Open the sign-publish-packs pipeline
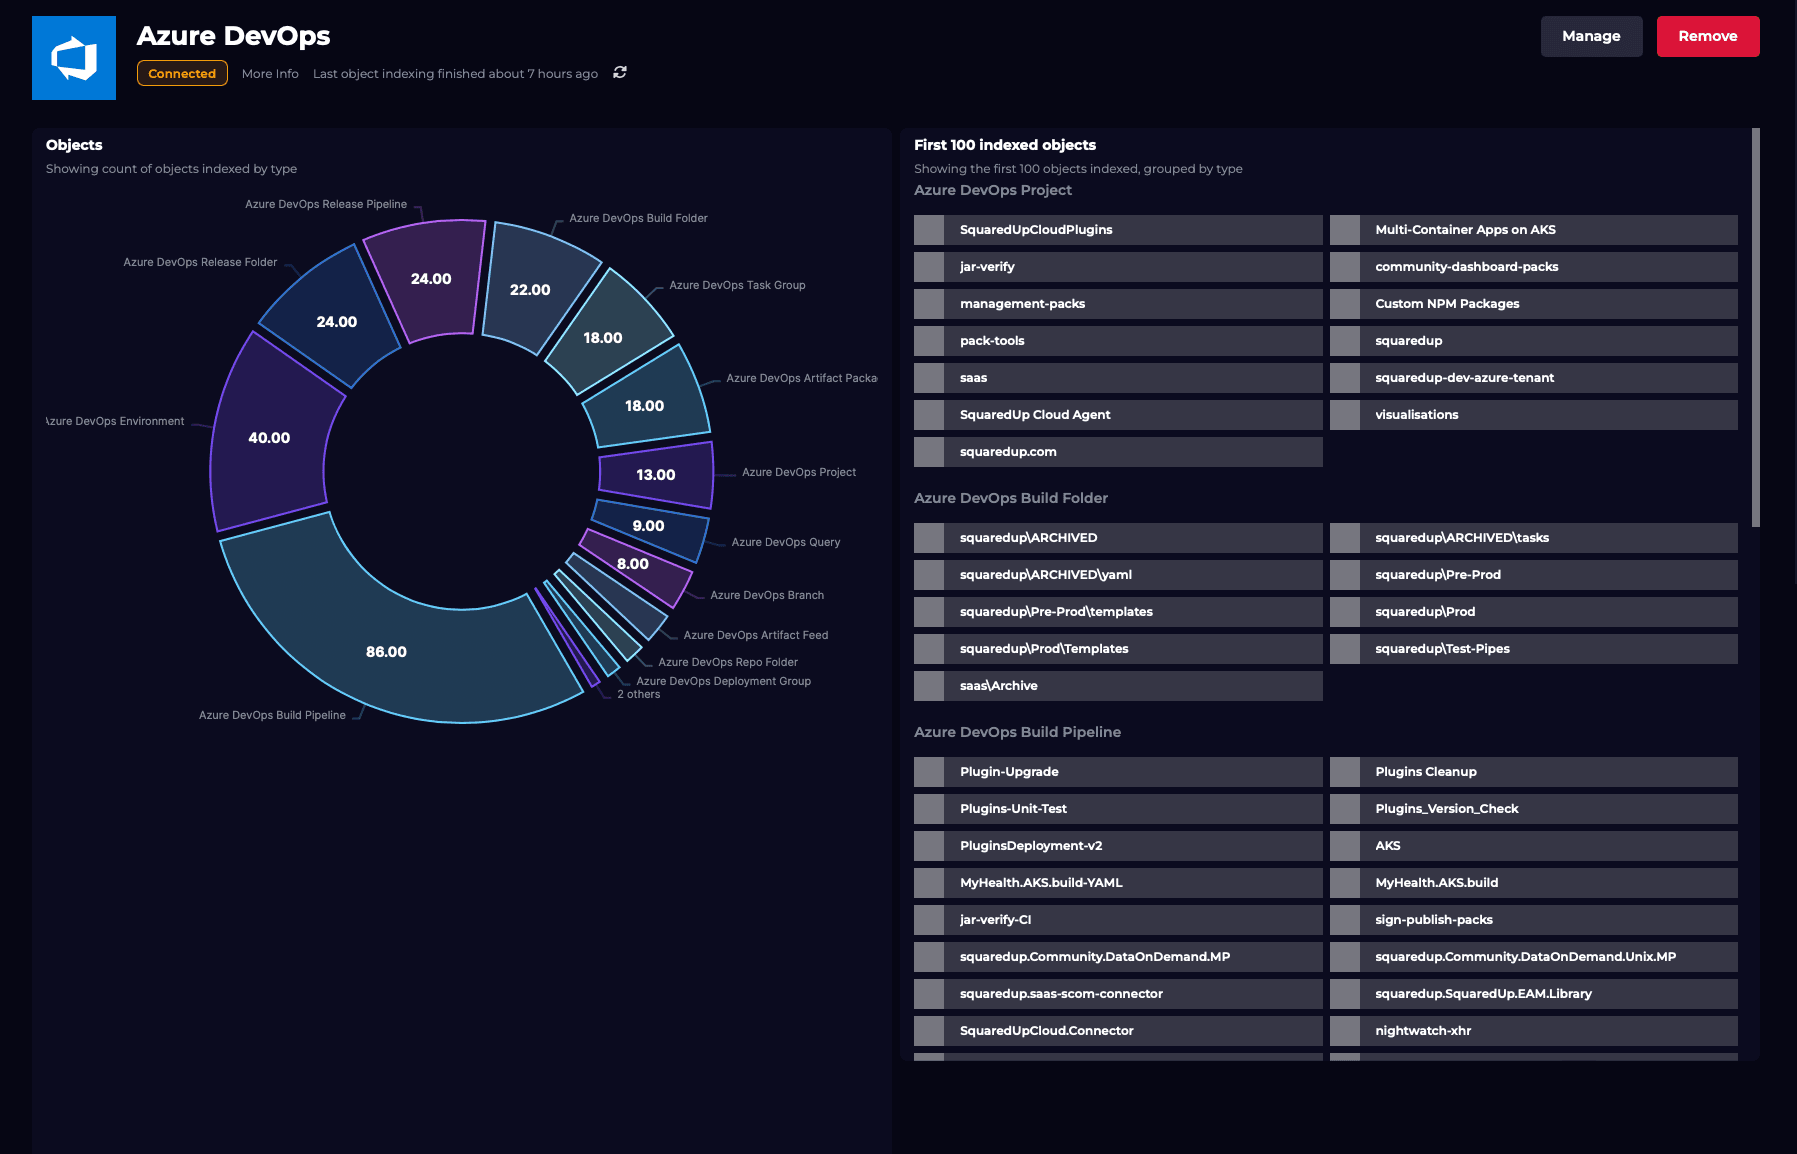1797x1154 pixels. (1534, 920)
